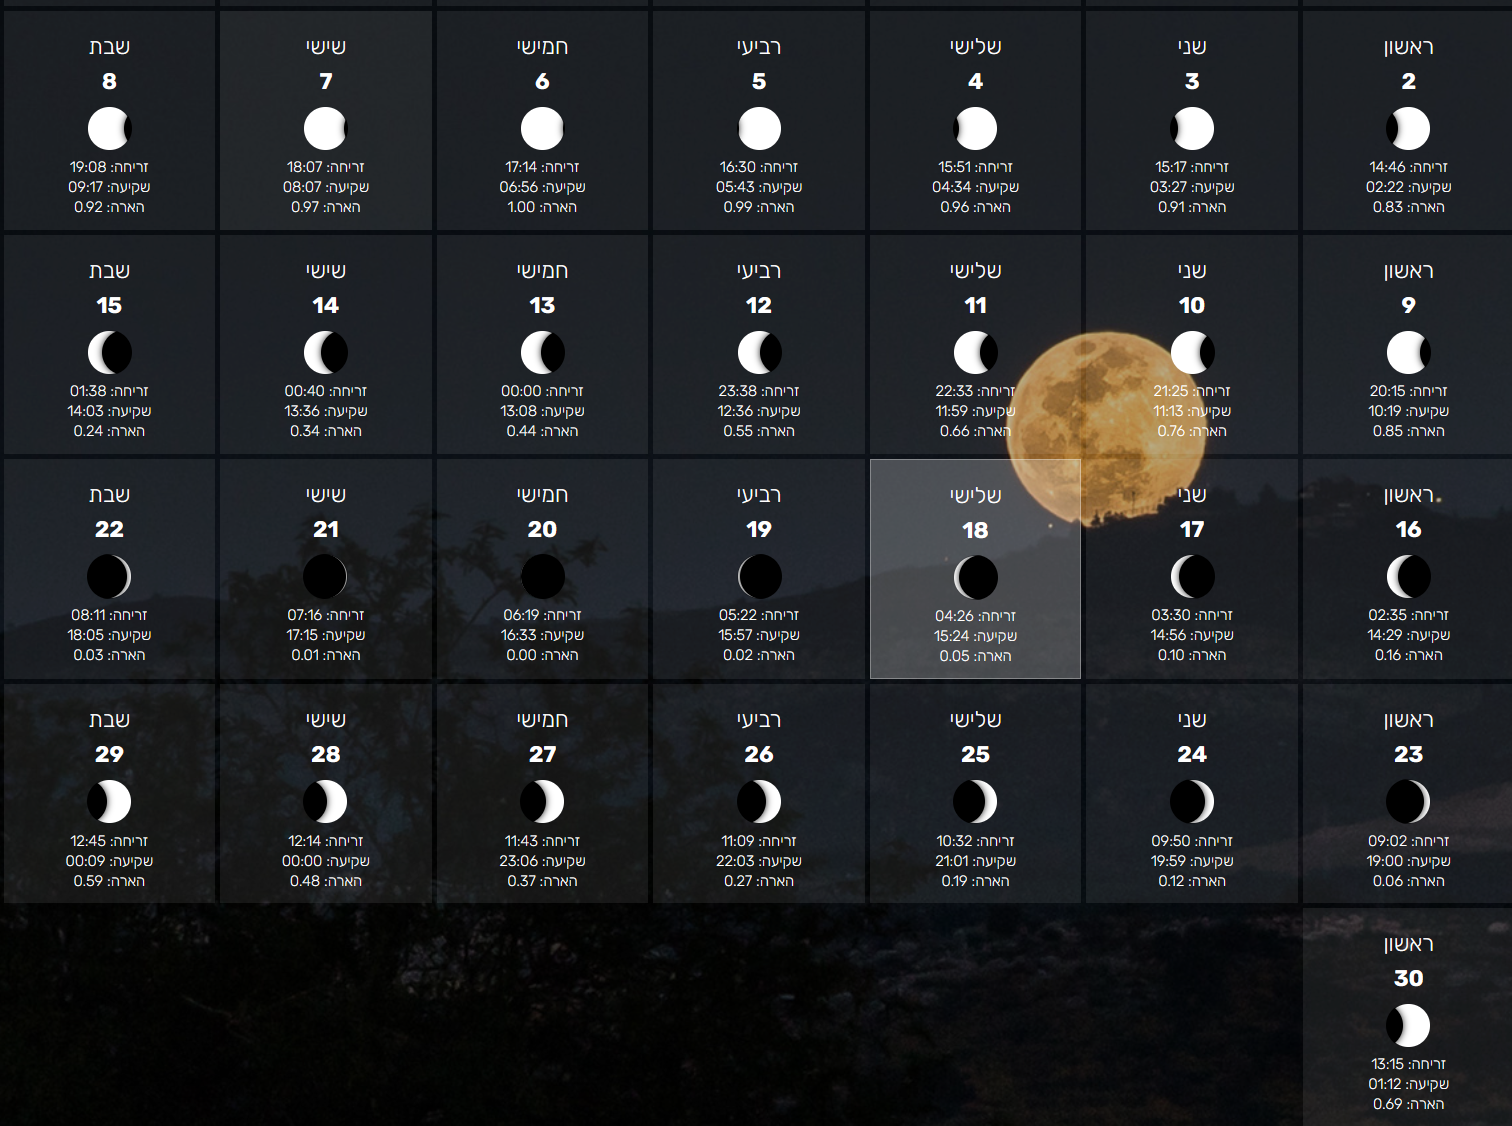The height and width of the screenshot is (1126, 1512).
Task: Click the illumination value 1.00 on day 6
Action: coord(521,207)
